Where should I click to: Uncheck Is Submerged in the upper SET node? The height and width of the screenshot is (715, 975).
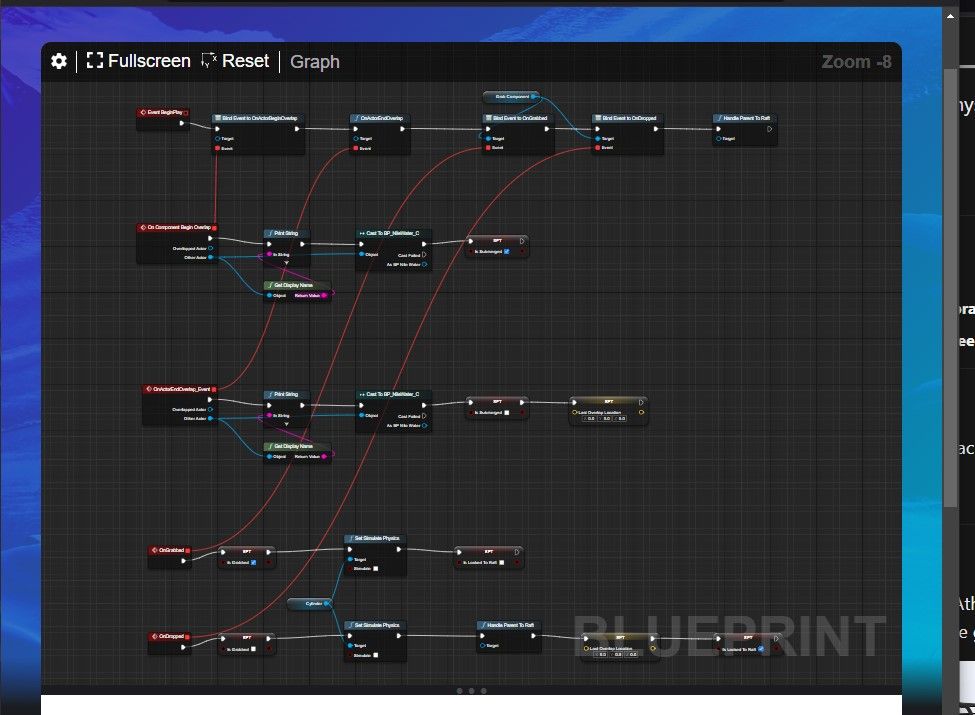507,252
